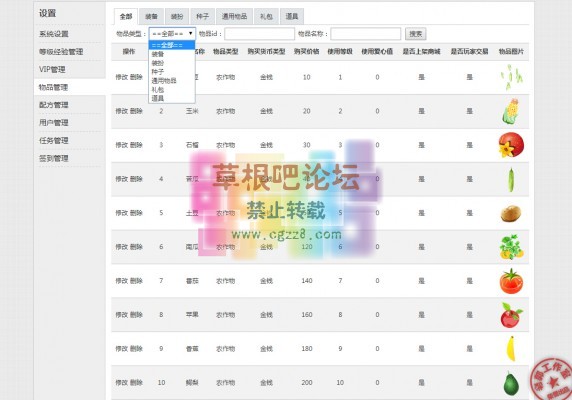This screenshot has width=572, height=400.
Task: Click the red apple item image
Action: (511, 315)
